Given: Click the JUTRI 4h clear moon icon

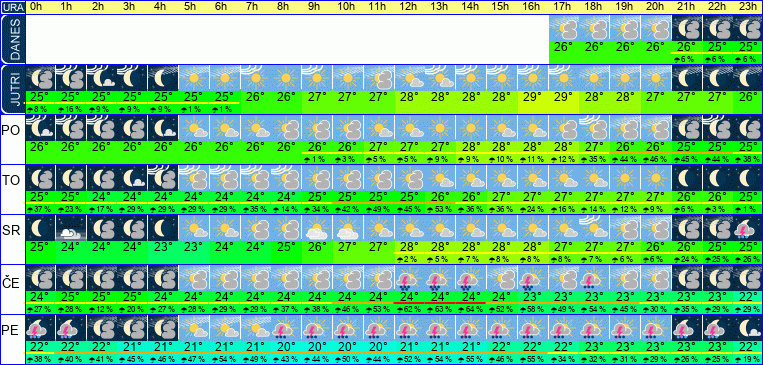Looking at the screenshot, I should point(163,78).
